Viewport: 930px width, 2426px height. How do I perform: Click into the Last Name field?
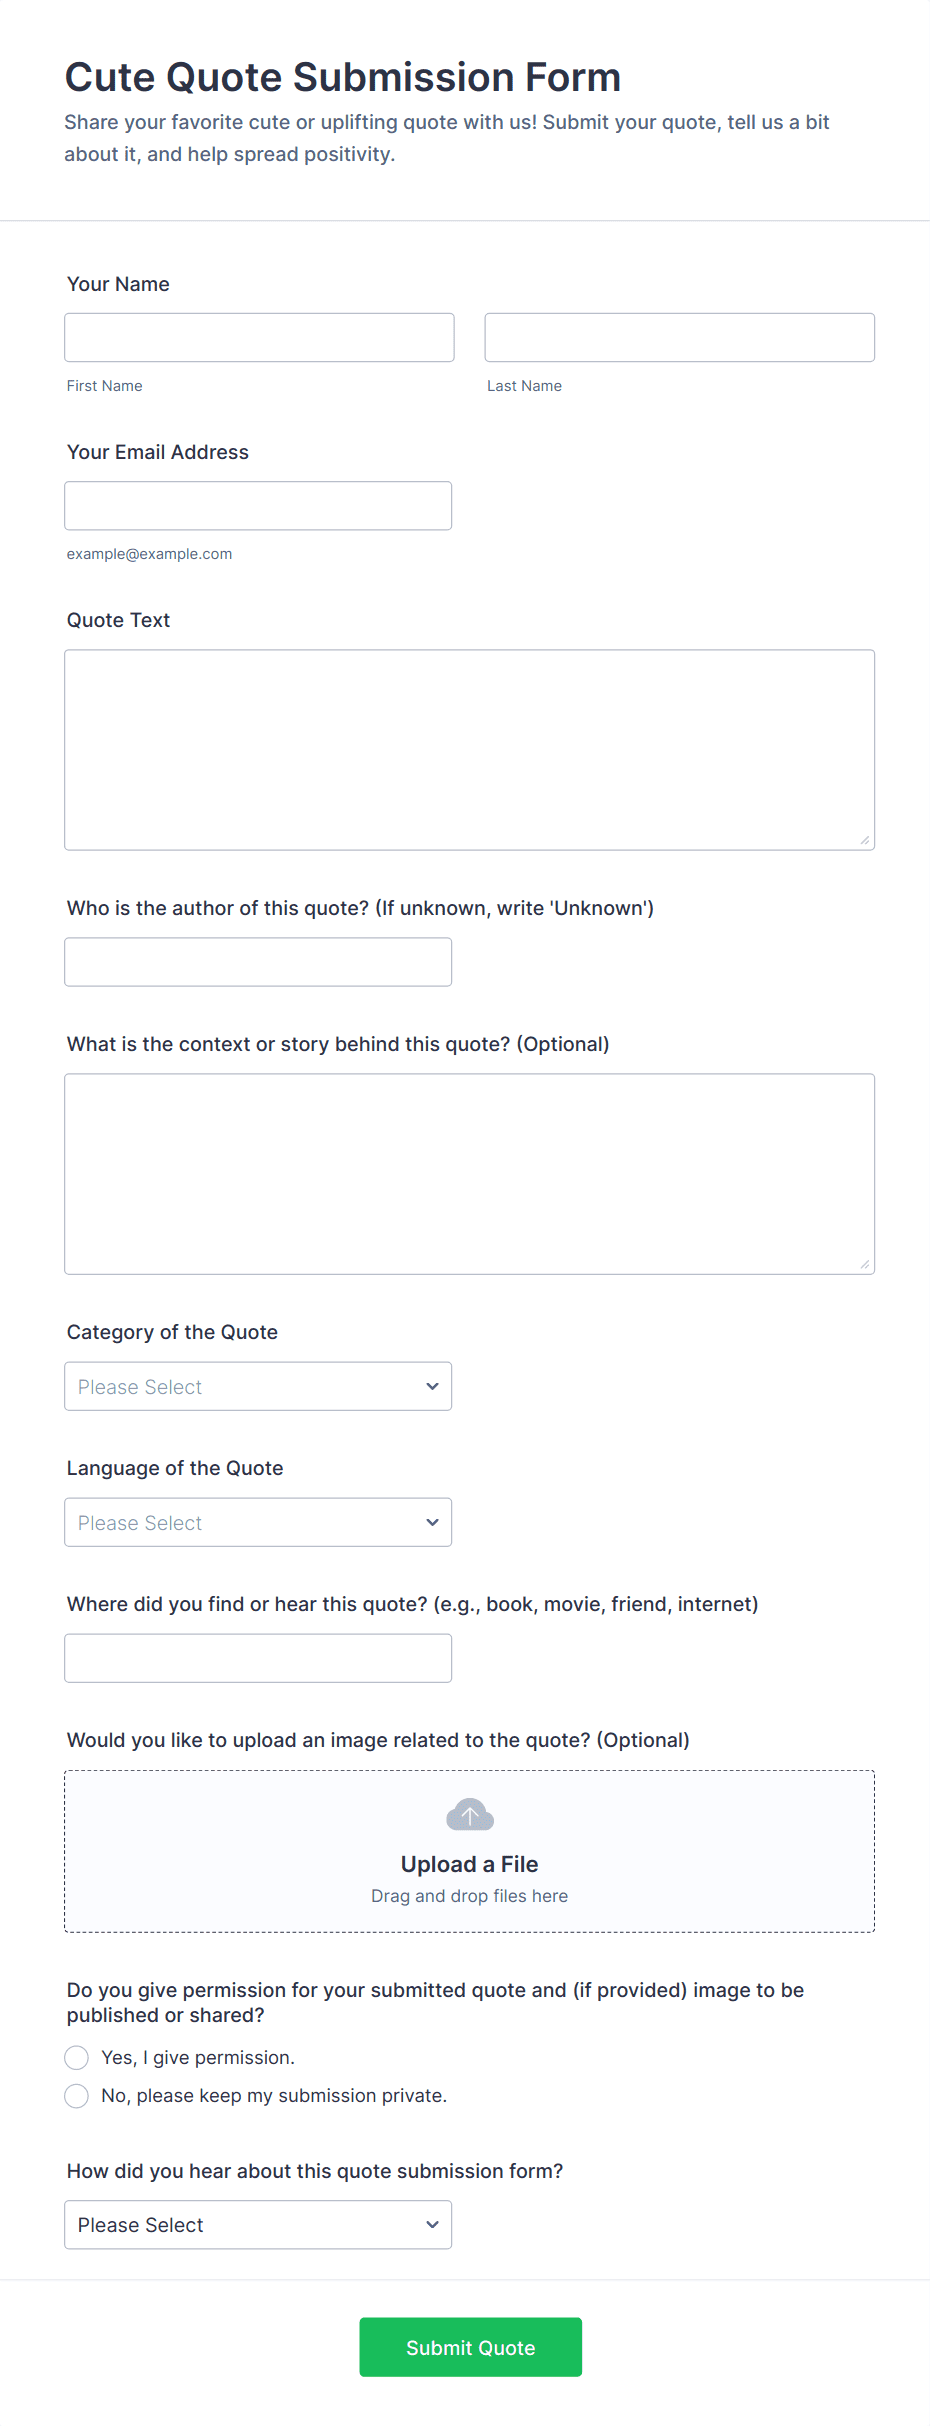coord(679,337)
